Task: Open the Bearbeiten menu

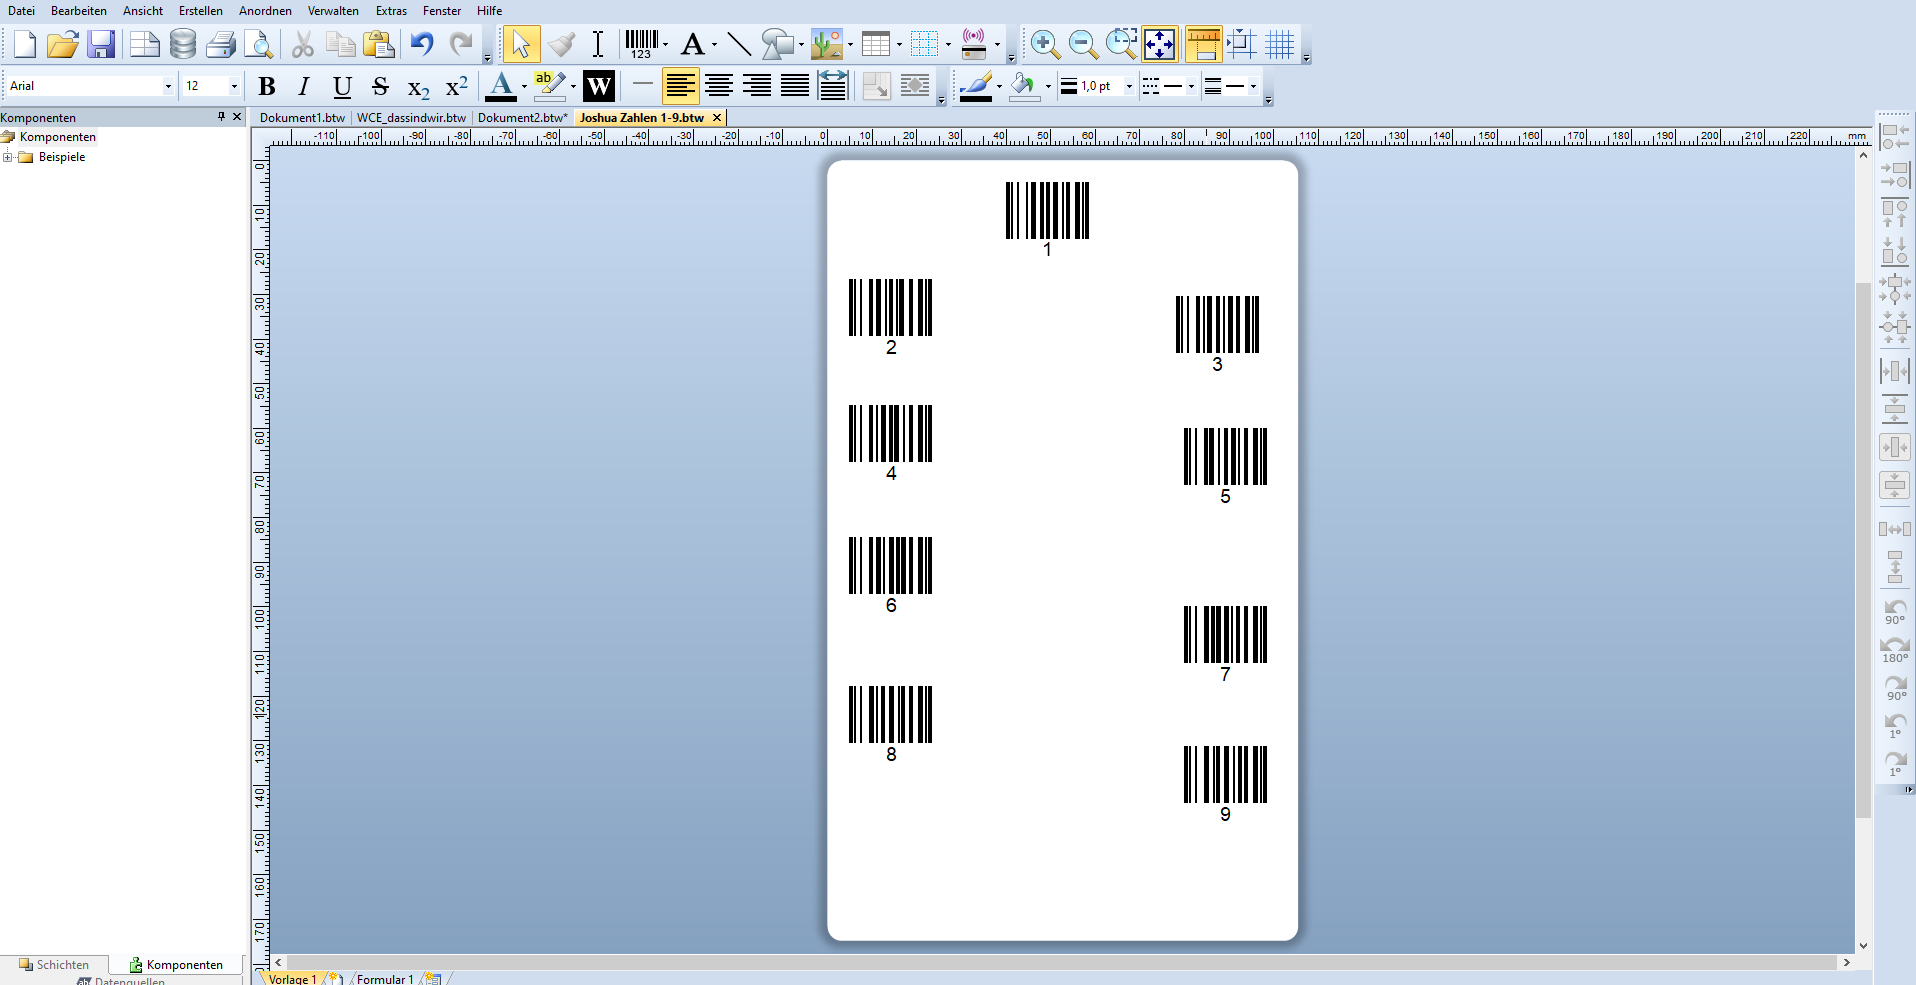Action: click(x=79, y=11)
